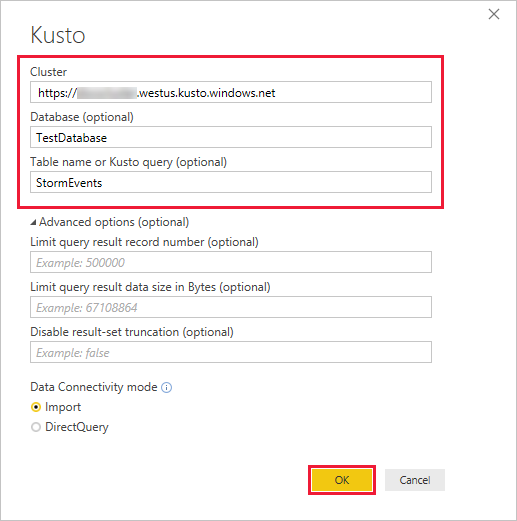The image size is (517, 521).
Task: Click the Data Connectivity mode label
Action: (94, 387)
